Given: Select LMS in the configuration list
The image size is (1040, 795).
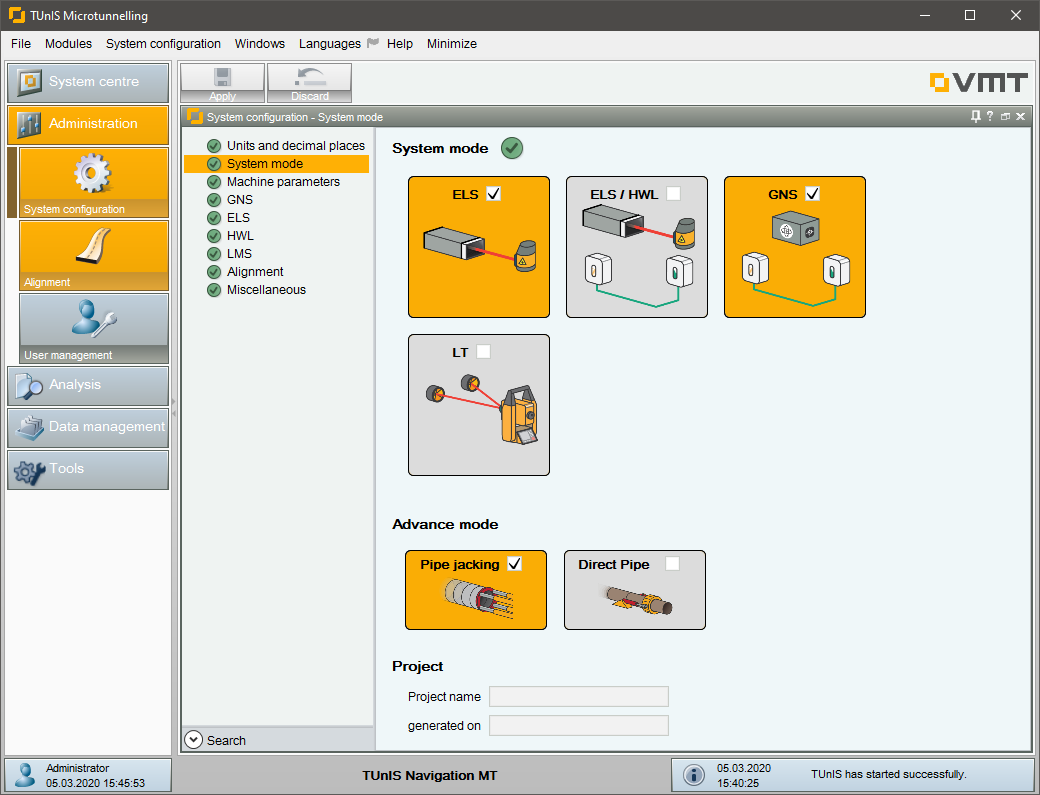Looking at the screenshot, I should coord(239,253).
